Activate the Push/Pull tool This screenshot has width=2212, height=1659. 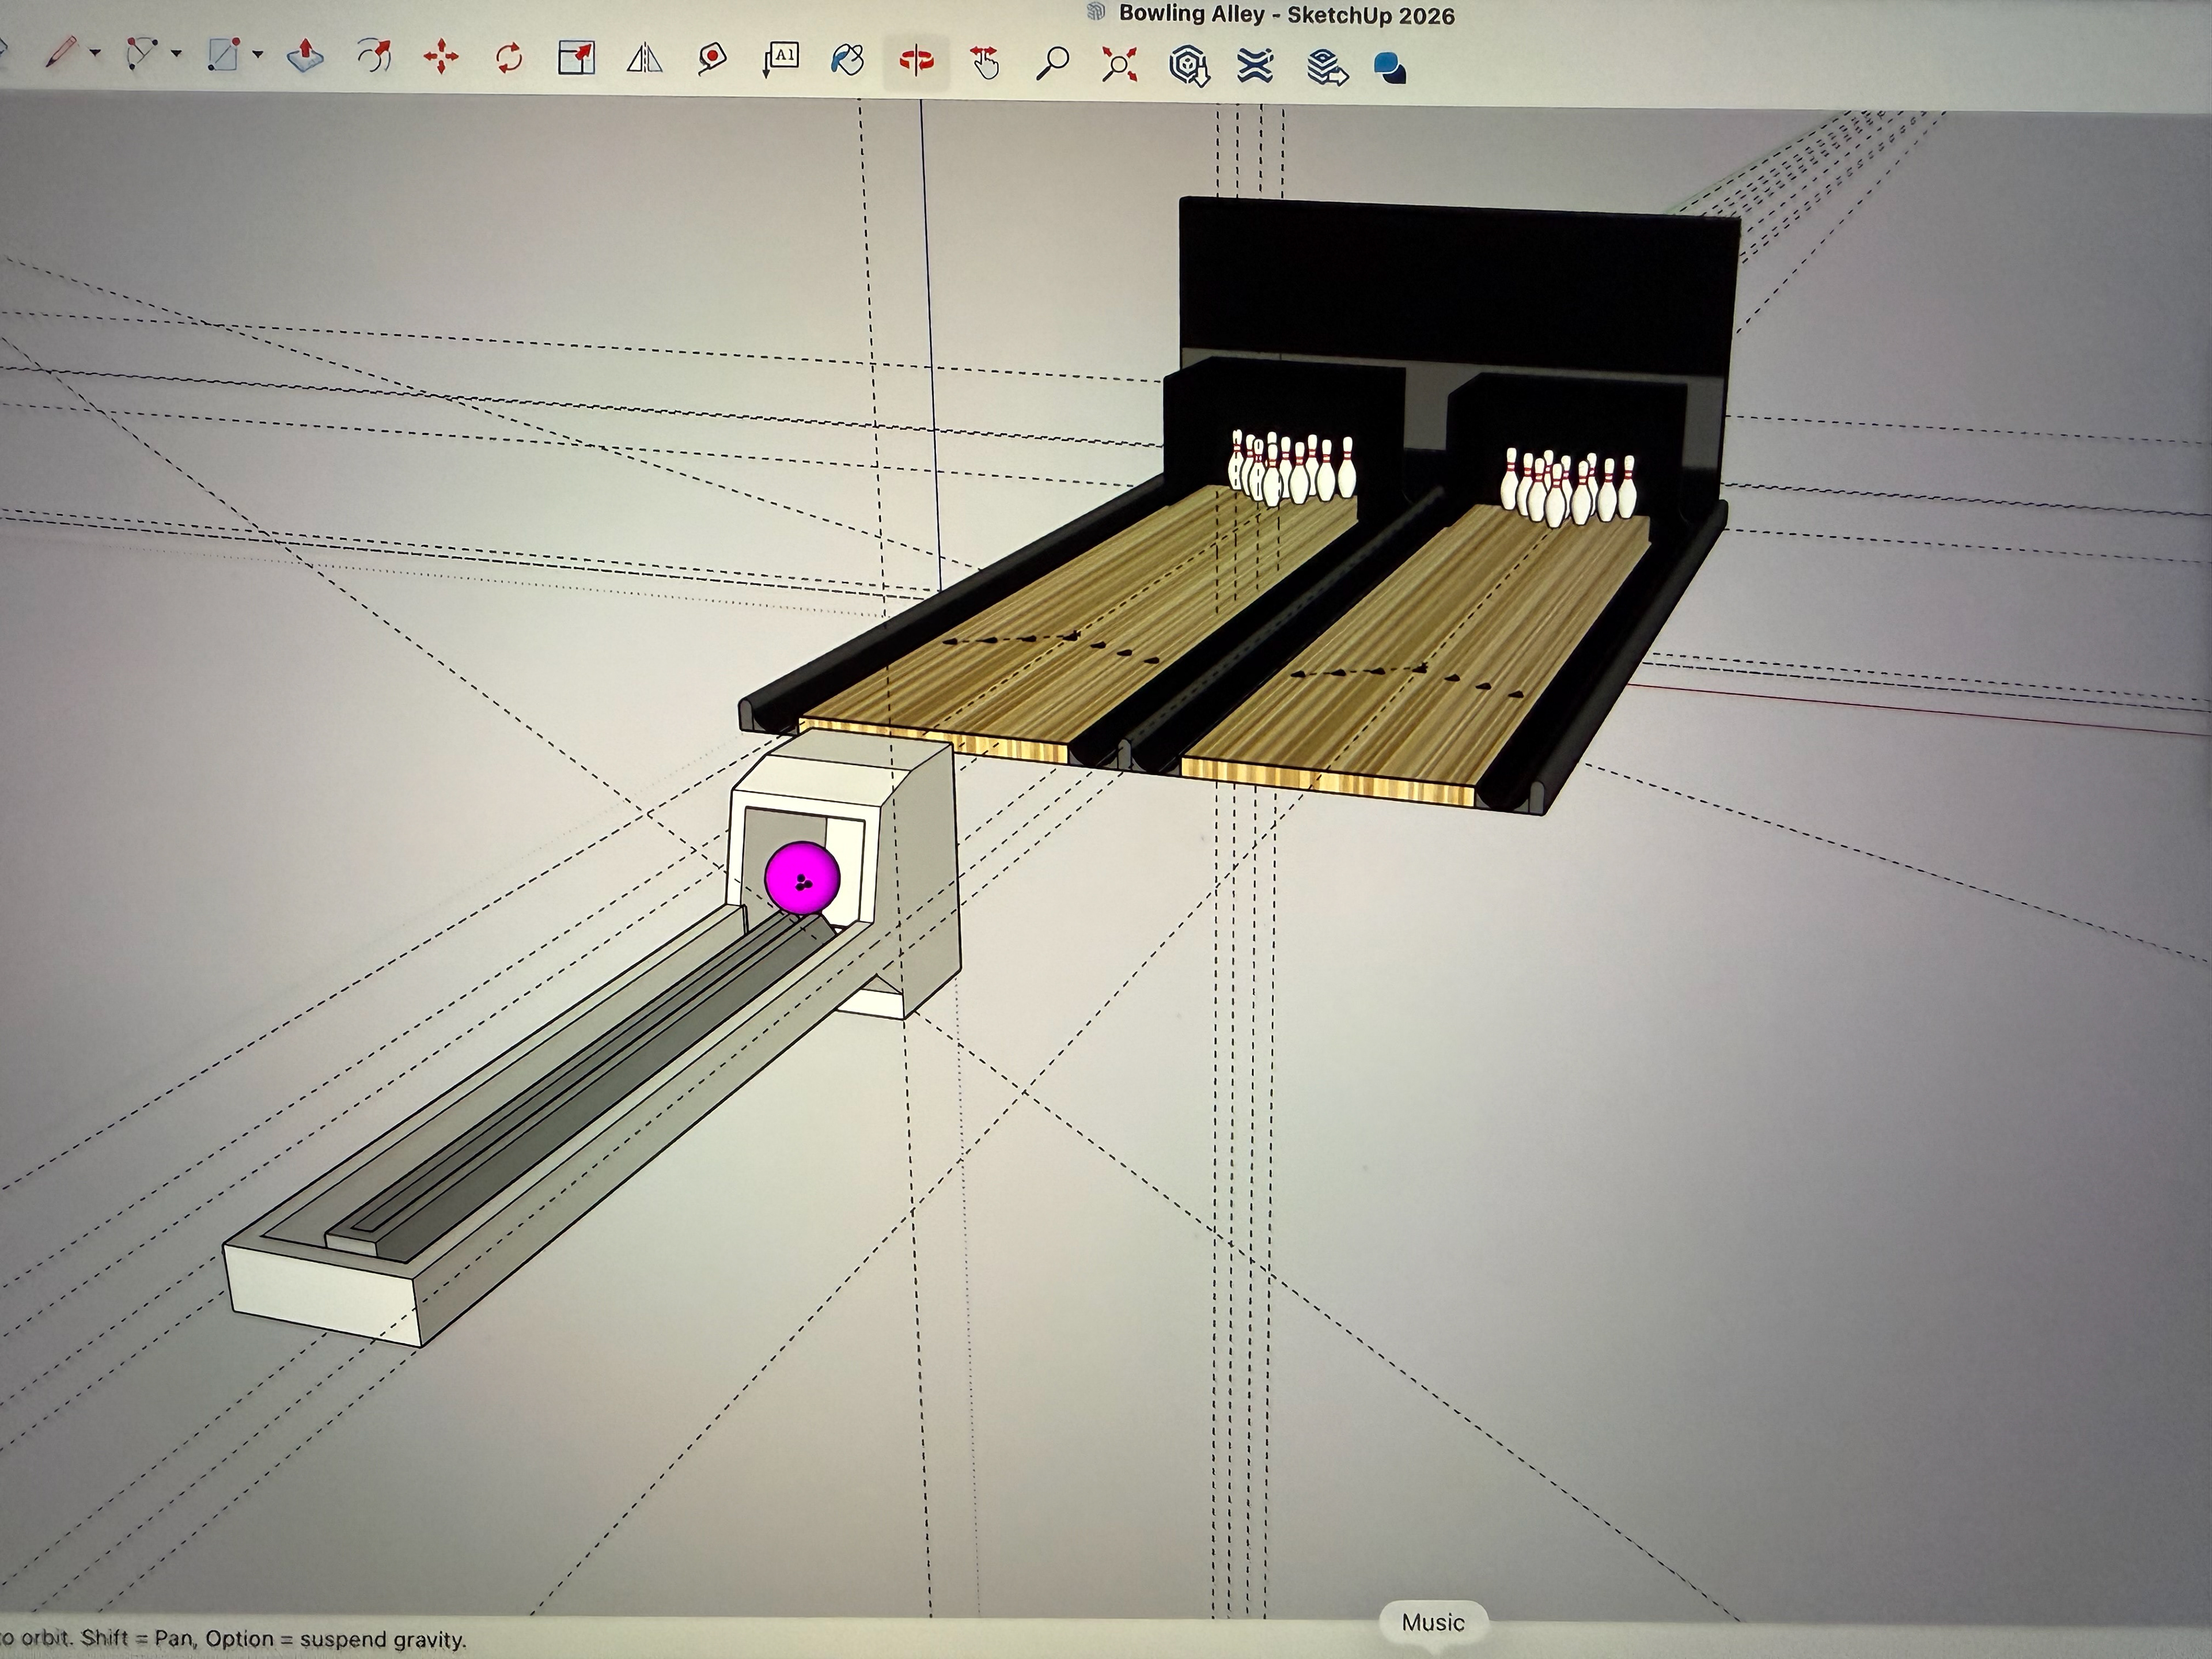pyautogui.click(x=305, y=57)
